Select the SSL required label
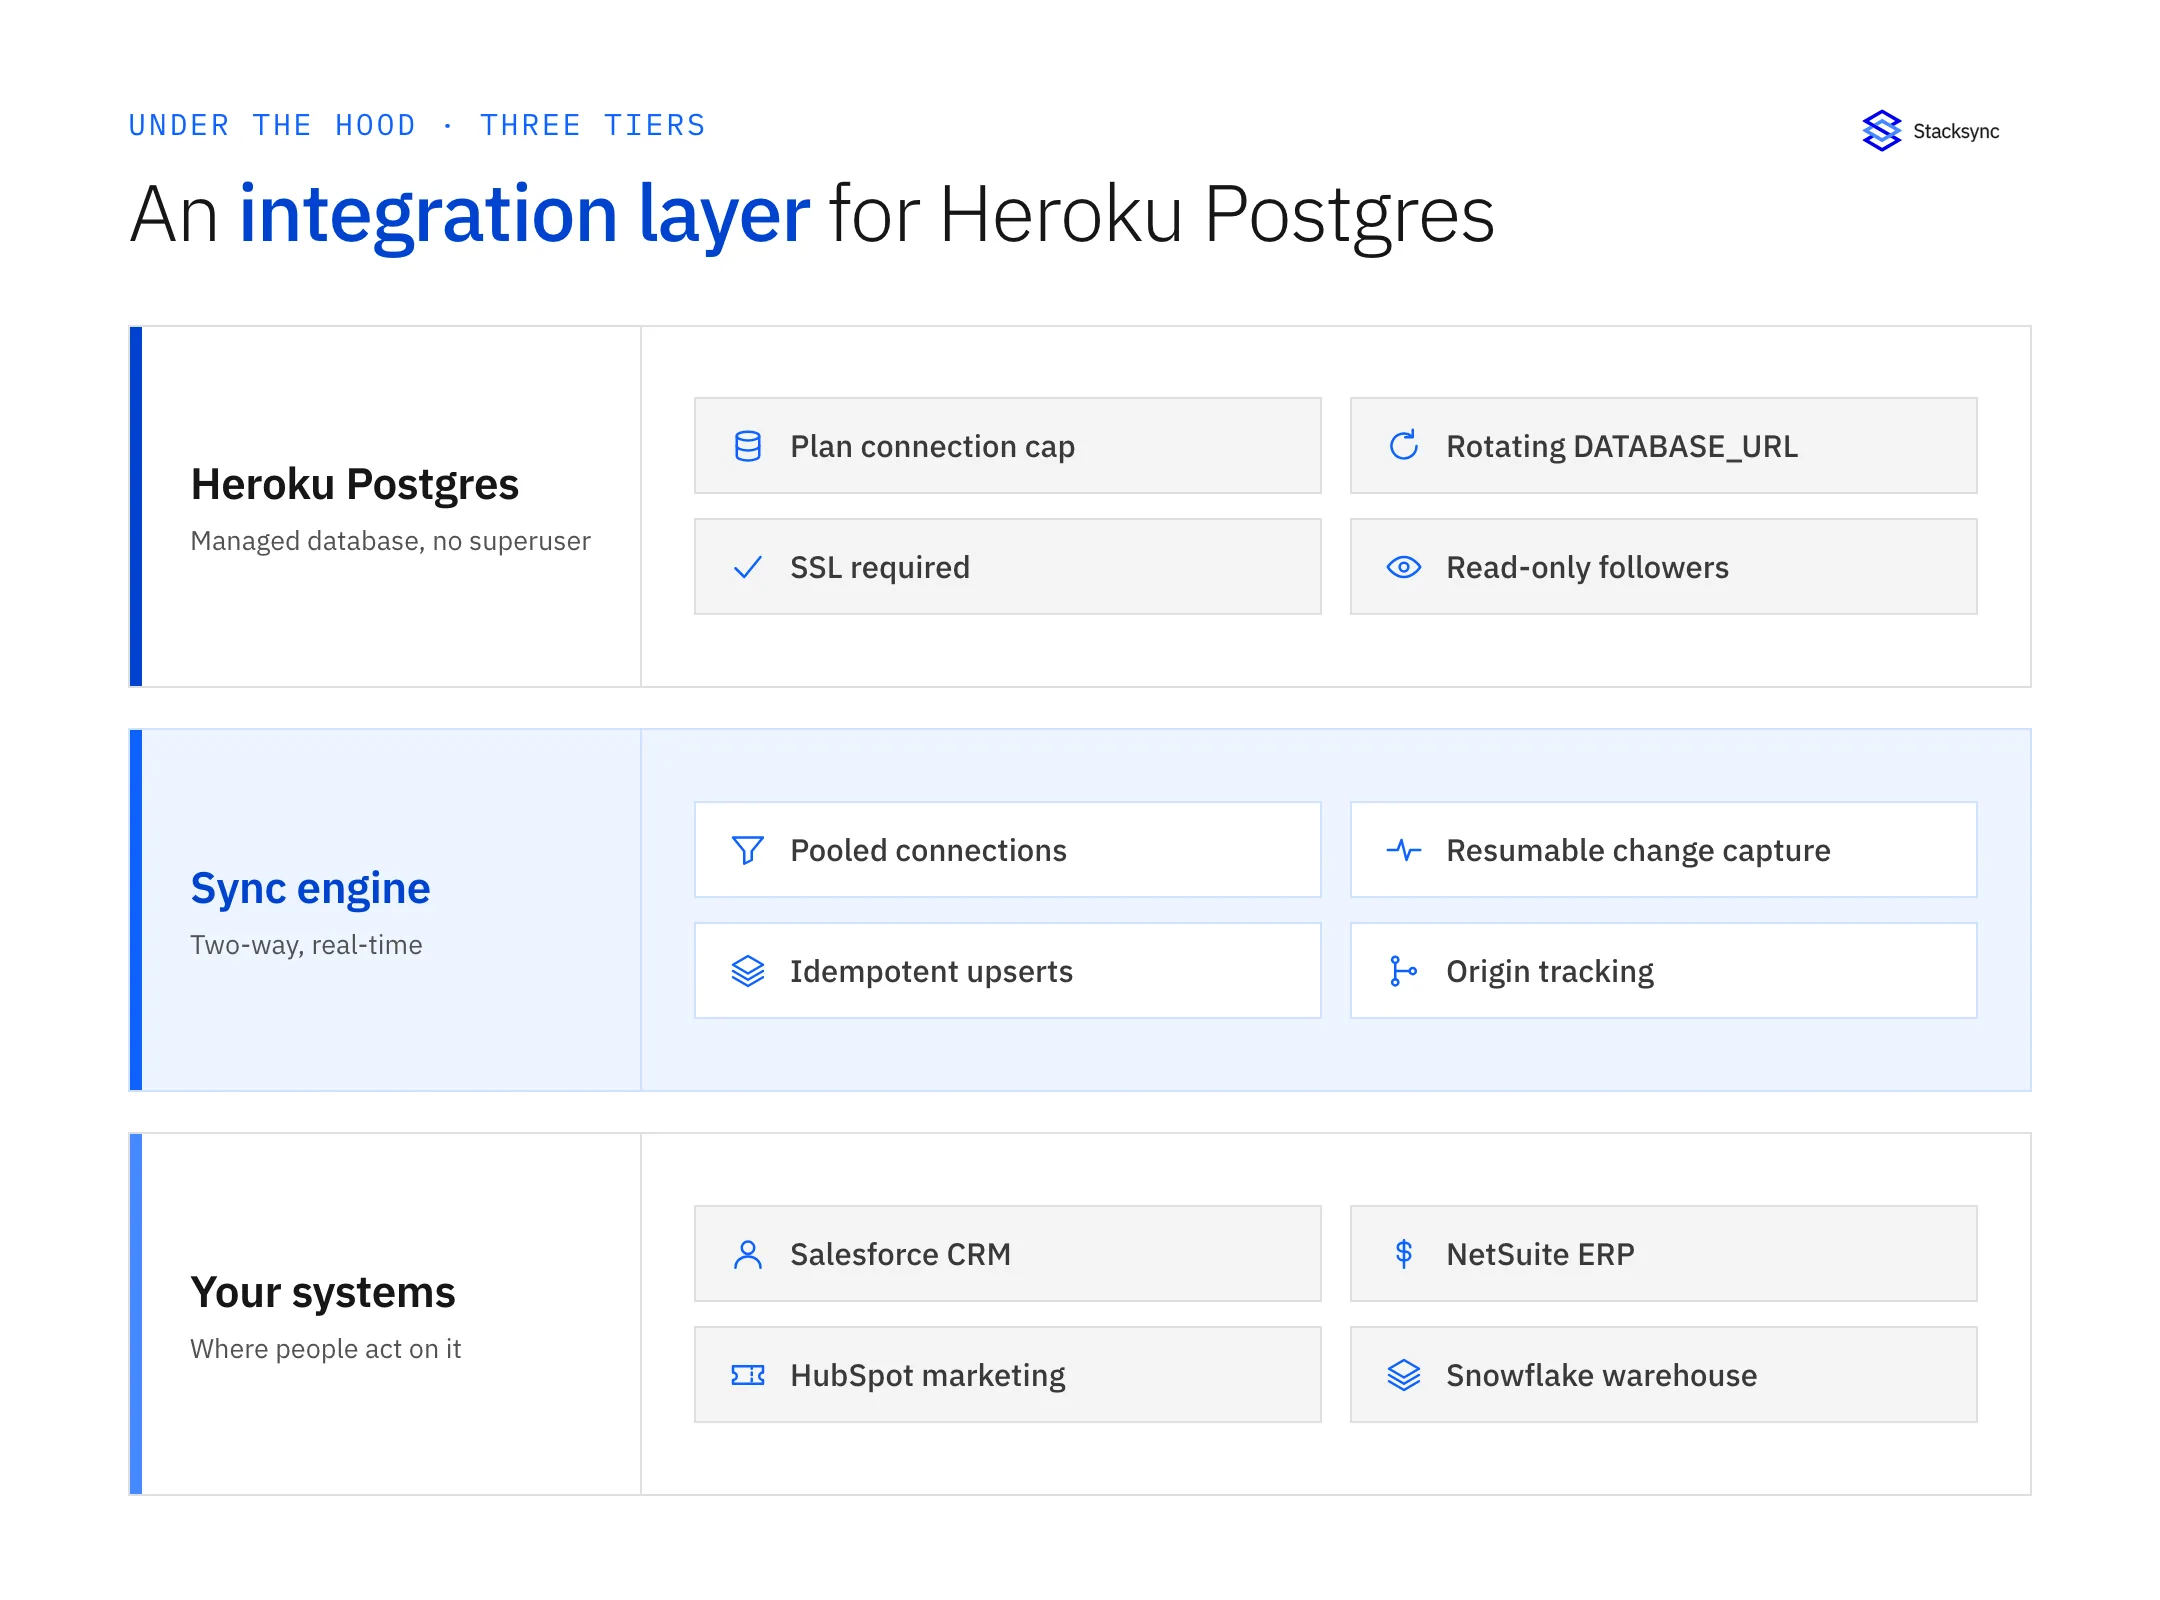The image size is (2160, 1600). pos(880,568)
